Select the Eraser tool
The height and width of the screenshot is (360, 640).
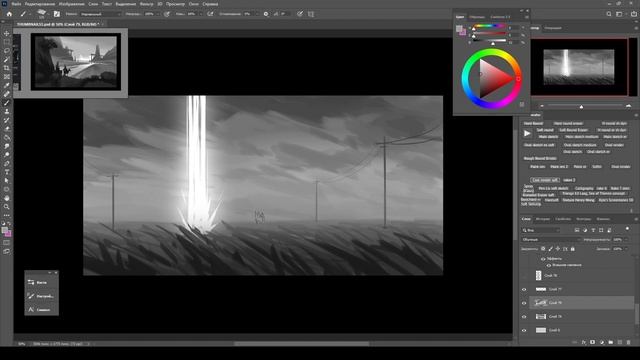[x=7, y=129]
